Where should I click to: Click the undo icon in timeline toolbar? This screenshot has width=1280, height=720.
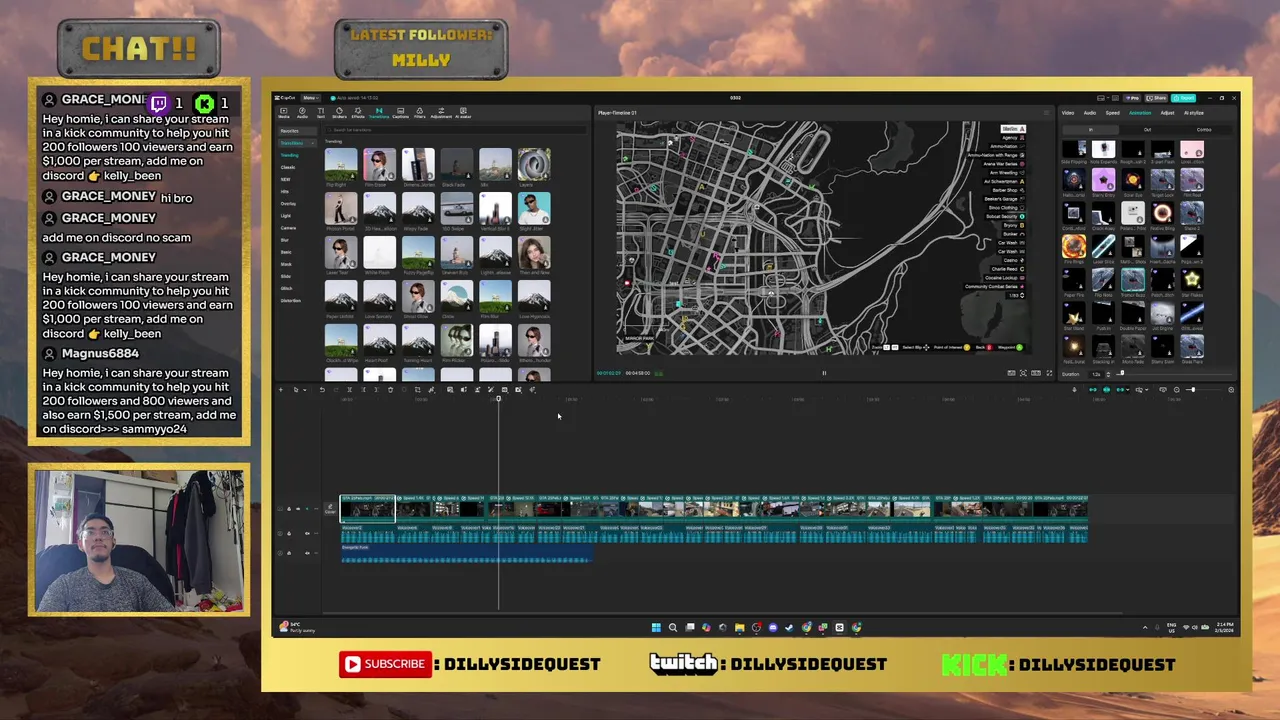[x=322, y=390]
